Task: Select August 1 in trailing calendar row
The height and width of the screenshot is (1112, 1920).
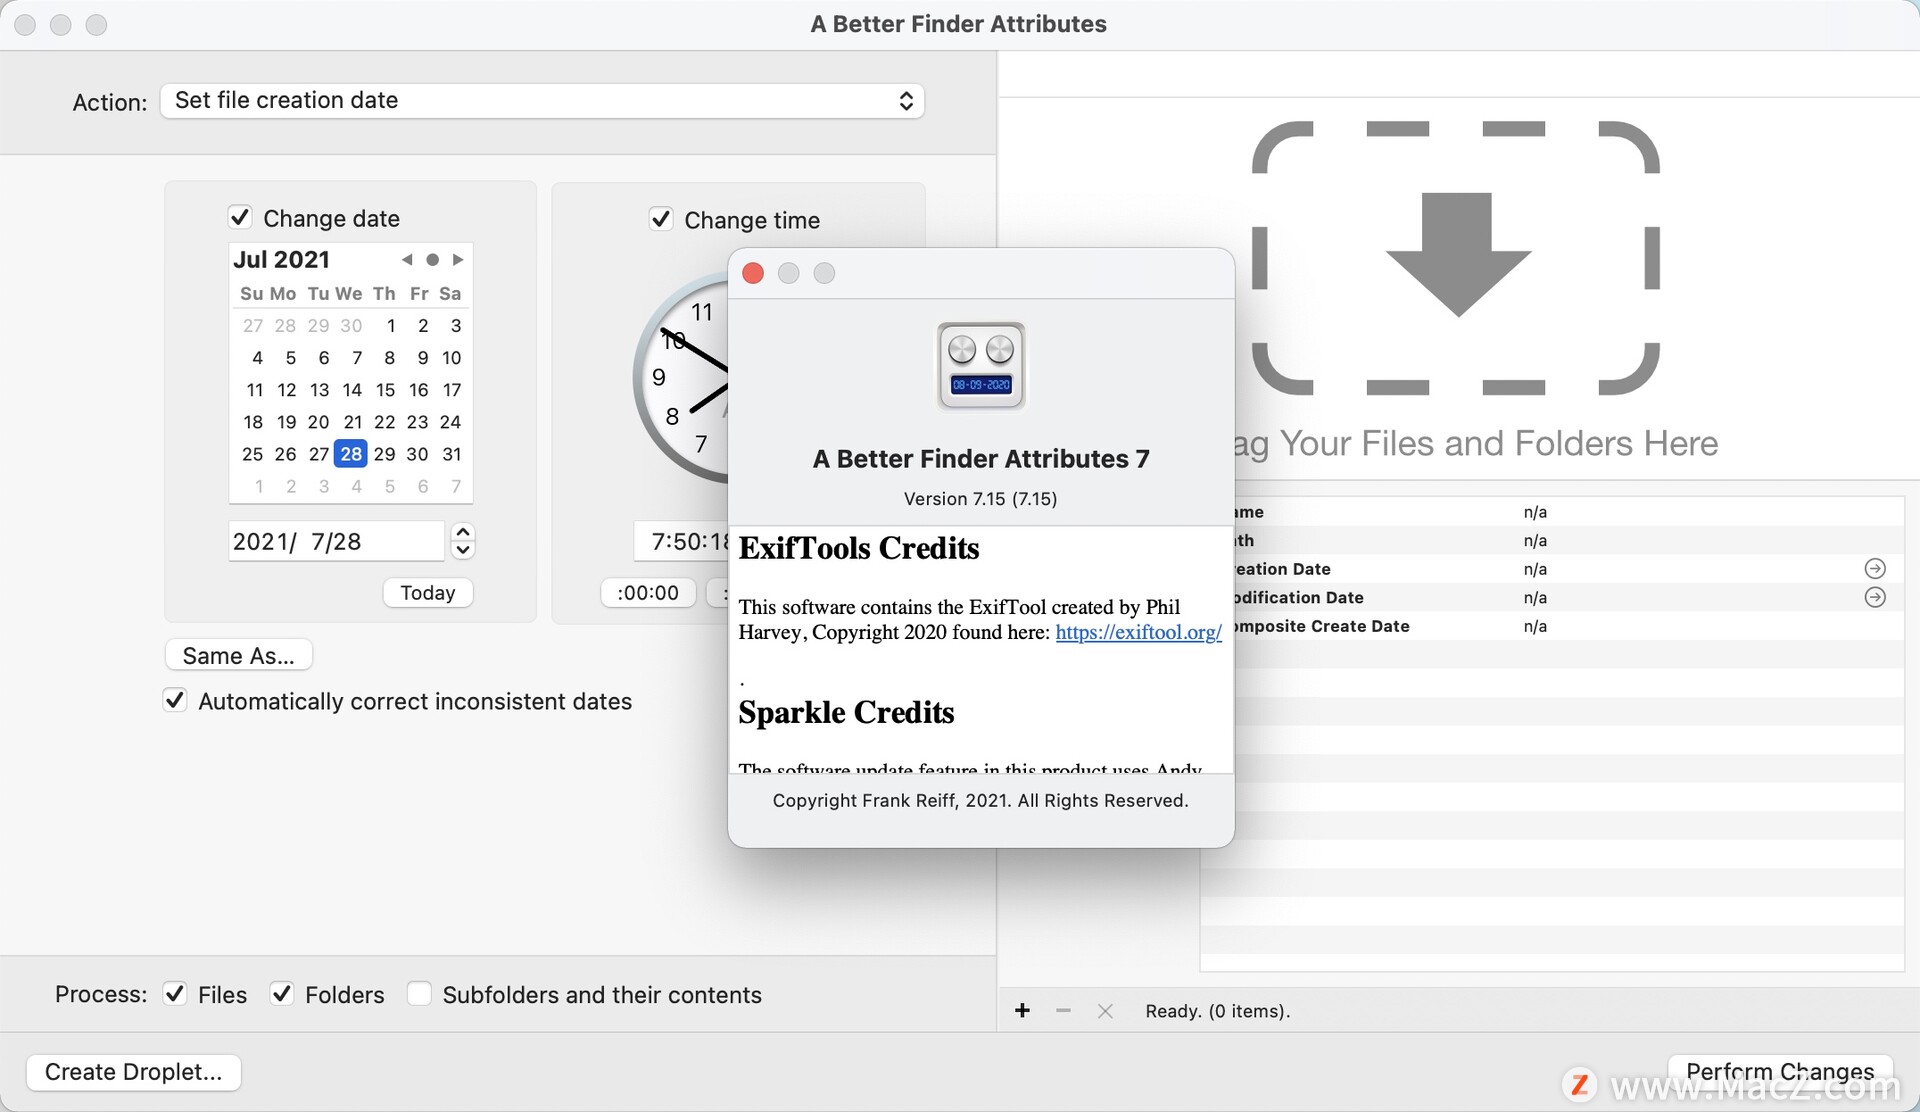Action: 259,486
